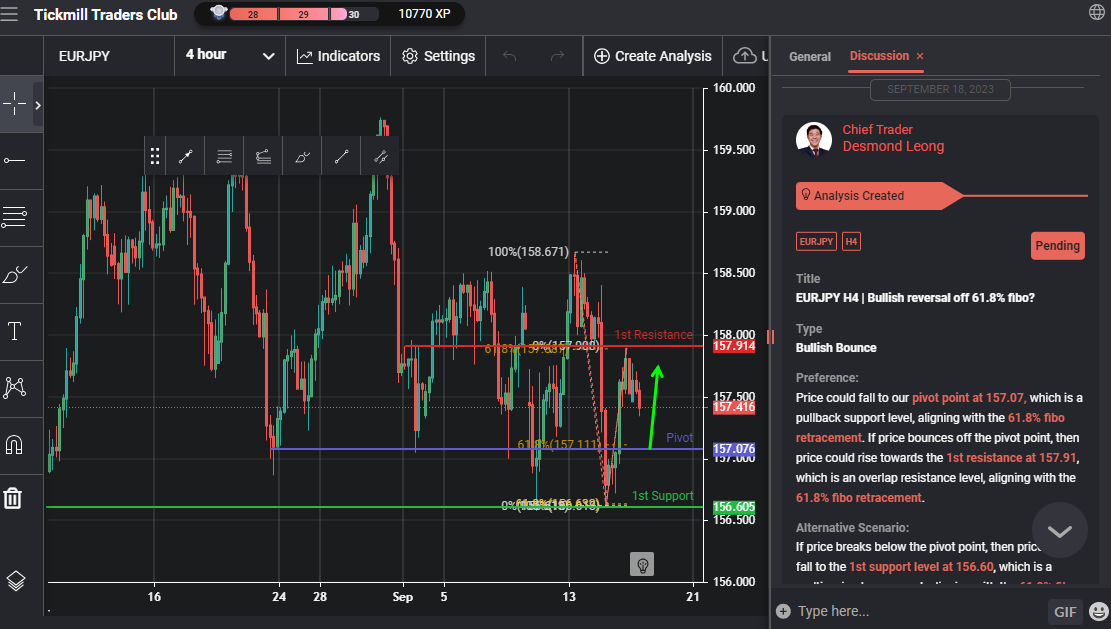The image size is (1111, 629).
Task: Click the 157.914 resistance price label
Action: coord(733,346)
